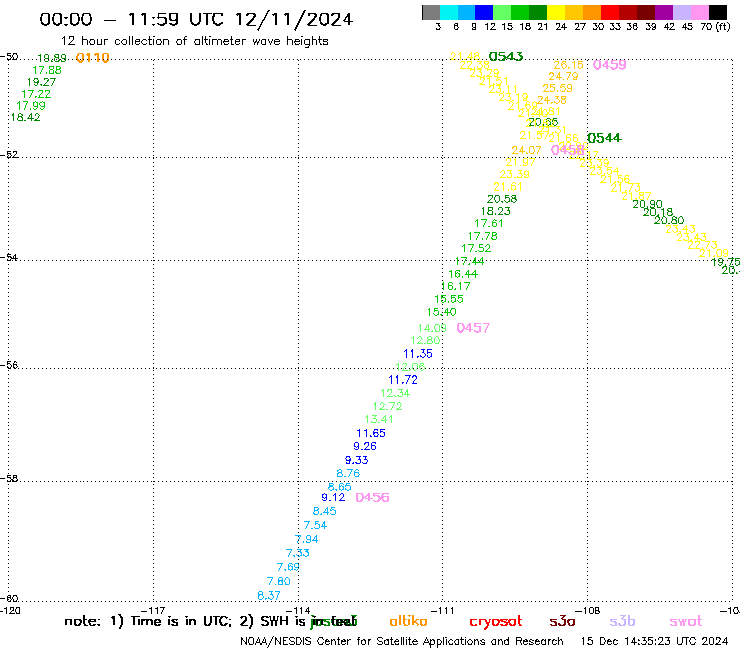Click the wave height value 25.59
740x650 pixels.
pos(558,88)
